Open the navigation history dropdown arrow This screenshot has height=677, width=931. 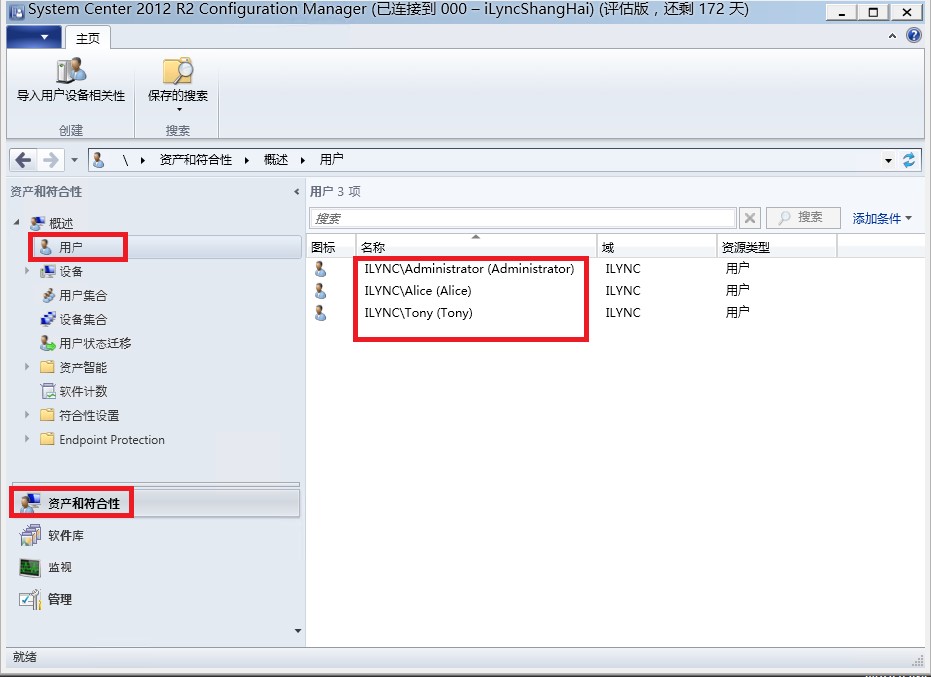click(74, 160)
